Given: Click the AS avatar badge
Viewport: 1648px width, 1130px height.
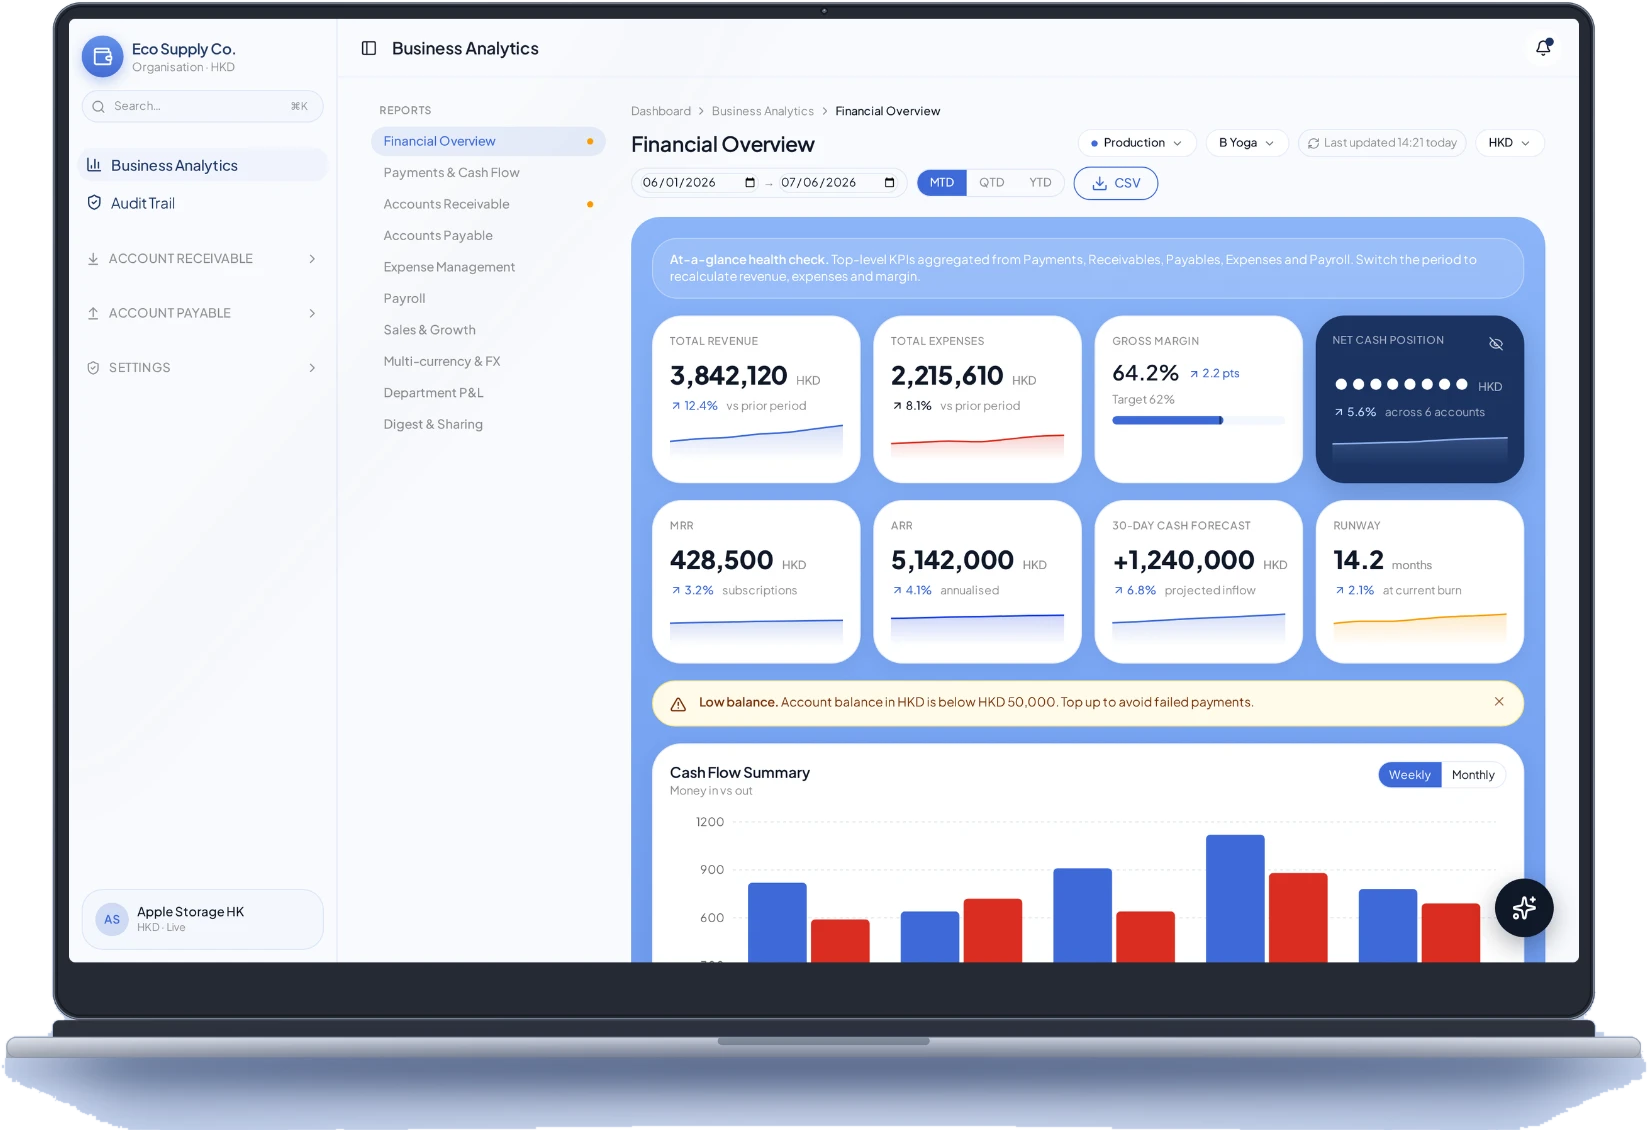Looking at the screenshot, I should tap(112, 919).
